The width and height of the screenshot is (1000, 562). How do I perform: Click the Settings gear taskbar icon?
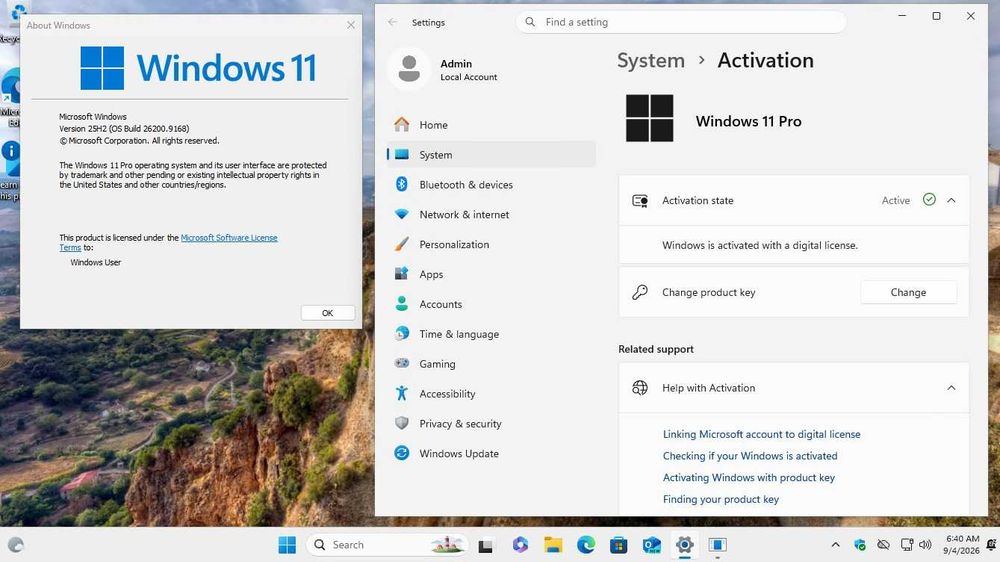click(x=684, y=545)
